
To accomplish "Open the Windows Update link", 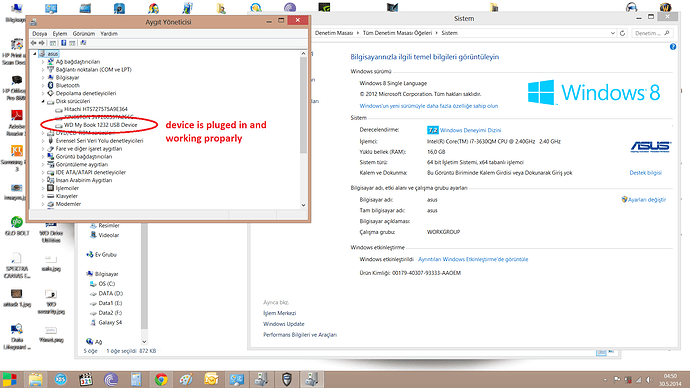I will tap(284, 324).
